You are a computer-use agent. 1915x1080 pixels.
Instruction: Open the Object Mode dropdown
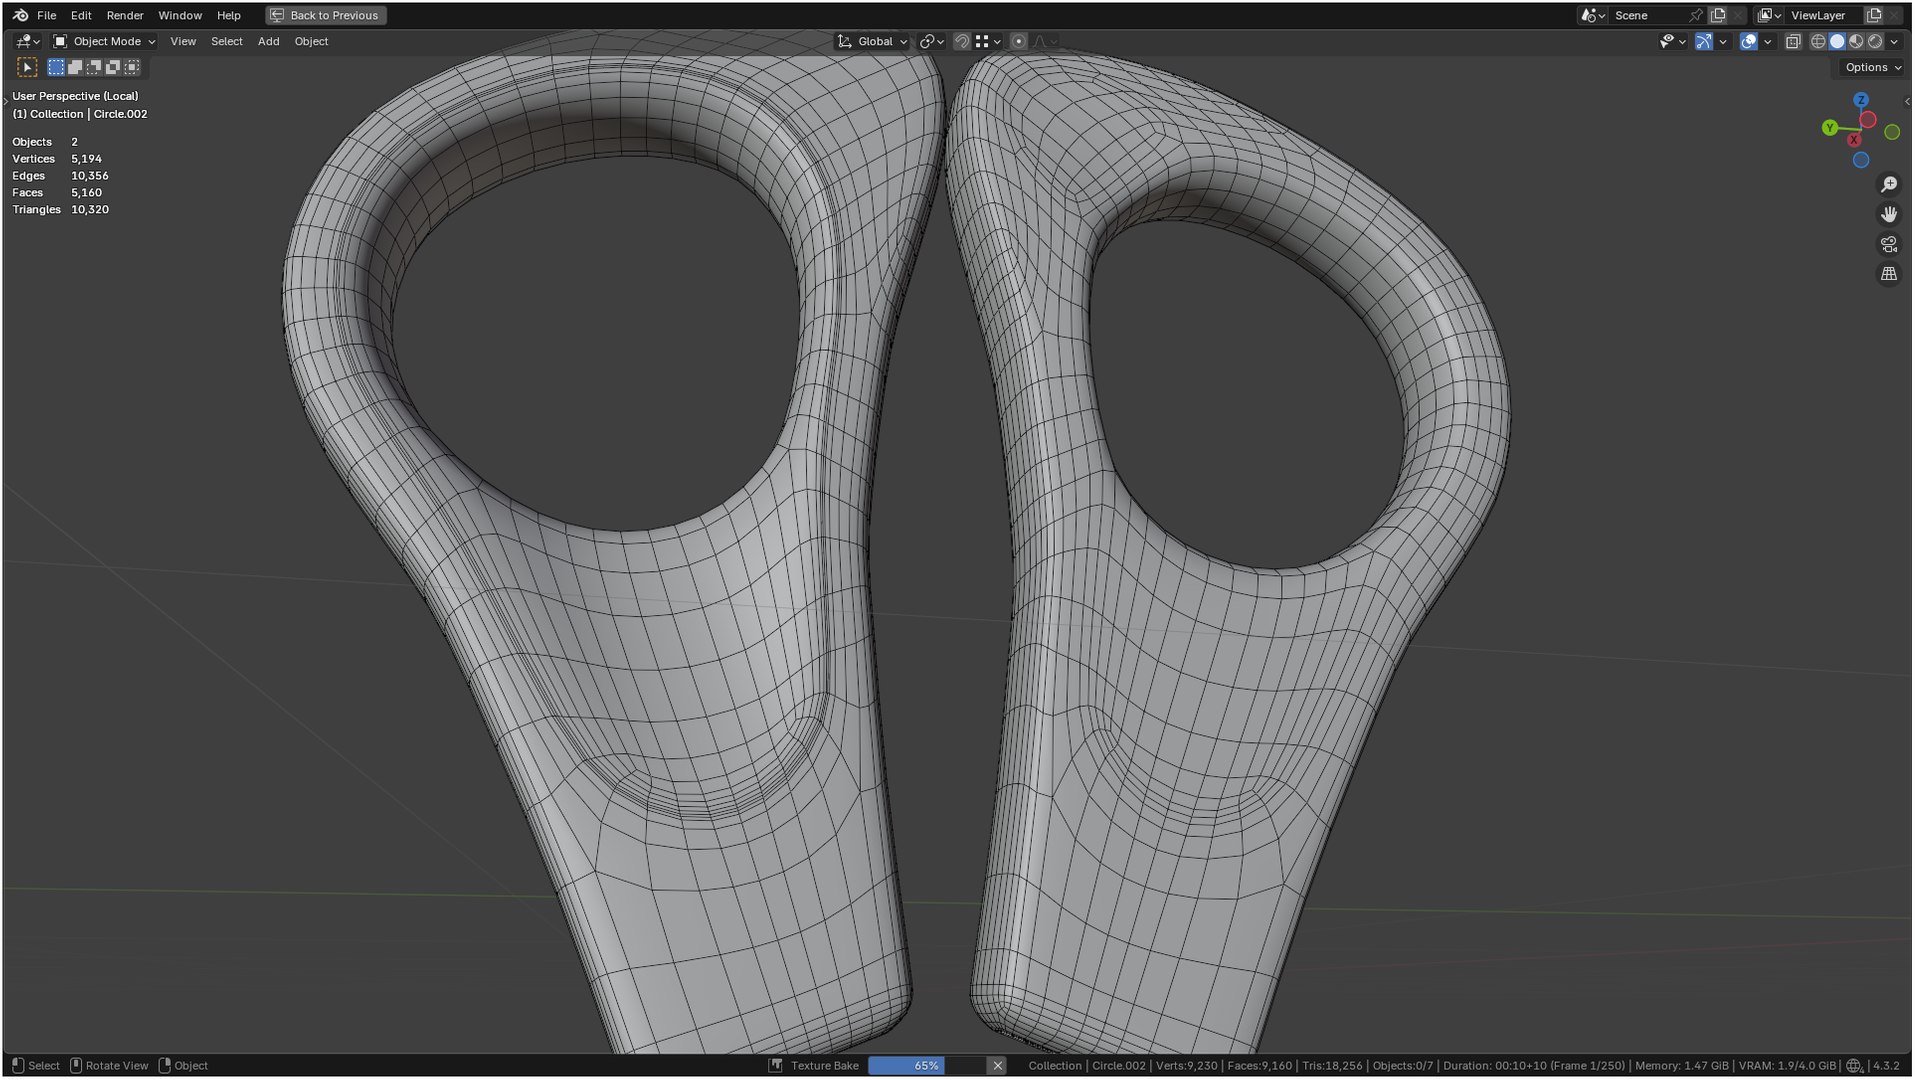(104, 41)
